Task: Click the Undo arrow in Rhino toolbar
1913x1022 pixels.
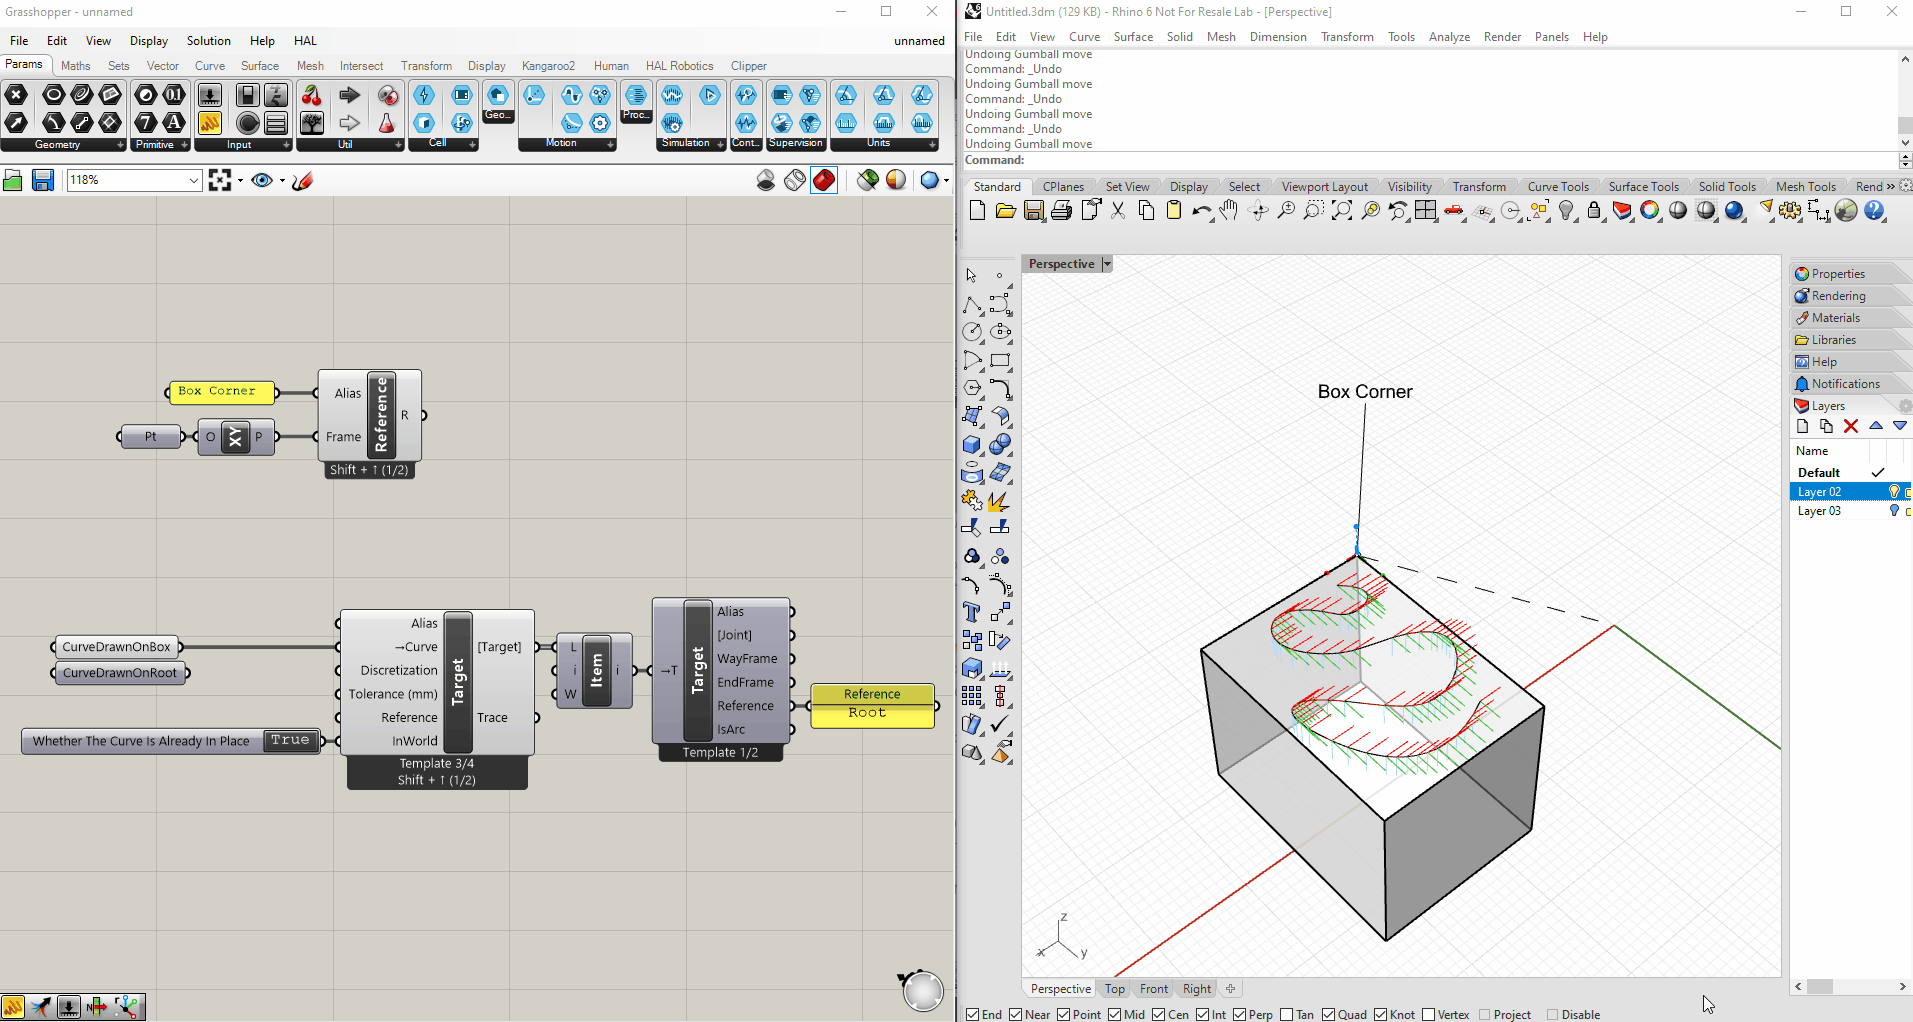Action: coord(1201,211)
